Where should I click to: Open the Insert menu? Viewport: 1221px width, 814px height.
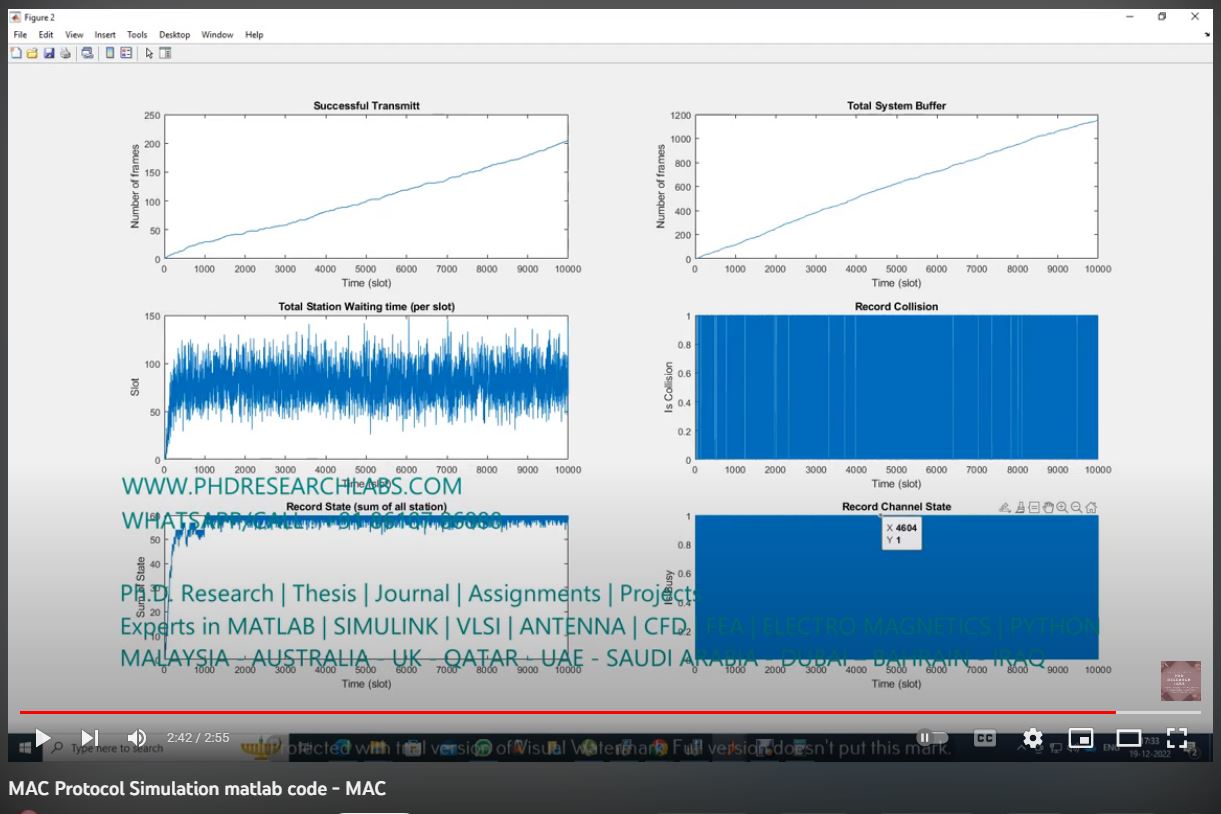[x=105, y=35]
